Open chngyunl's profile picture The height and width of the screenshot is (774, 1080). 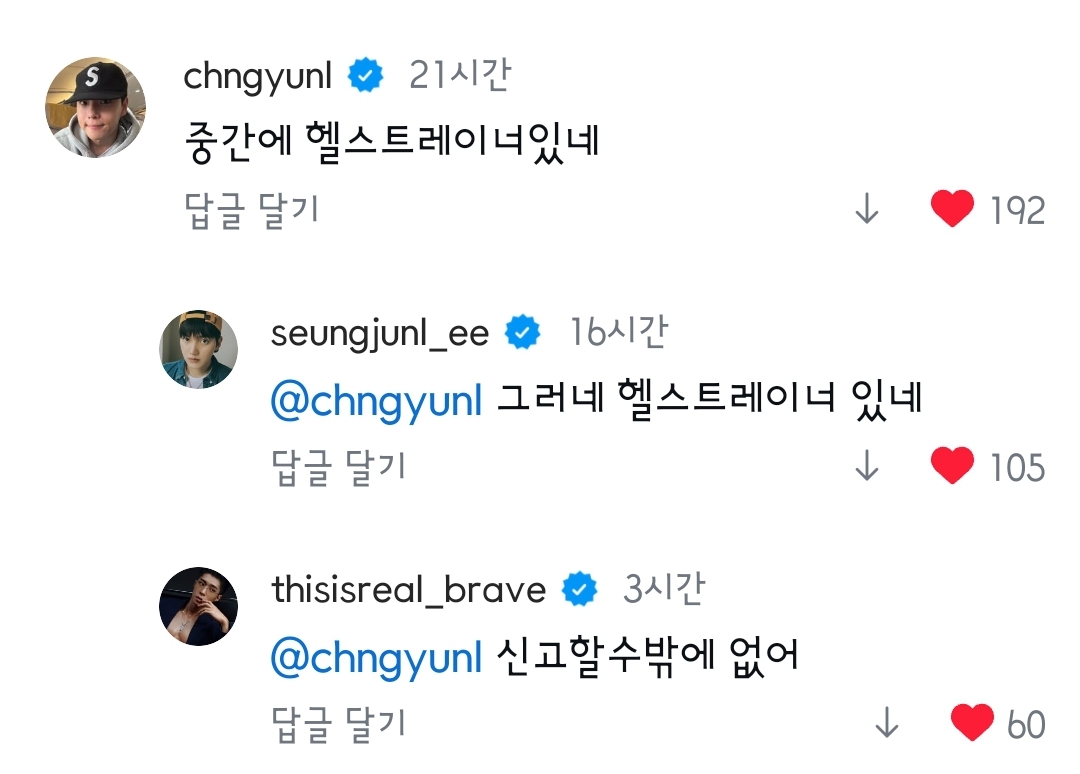97,107
